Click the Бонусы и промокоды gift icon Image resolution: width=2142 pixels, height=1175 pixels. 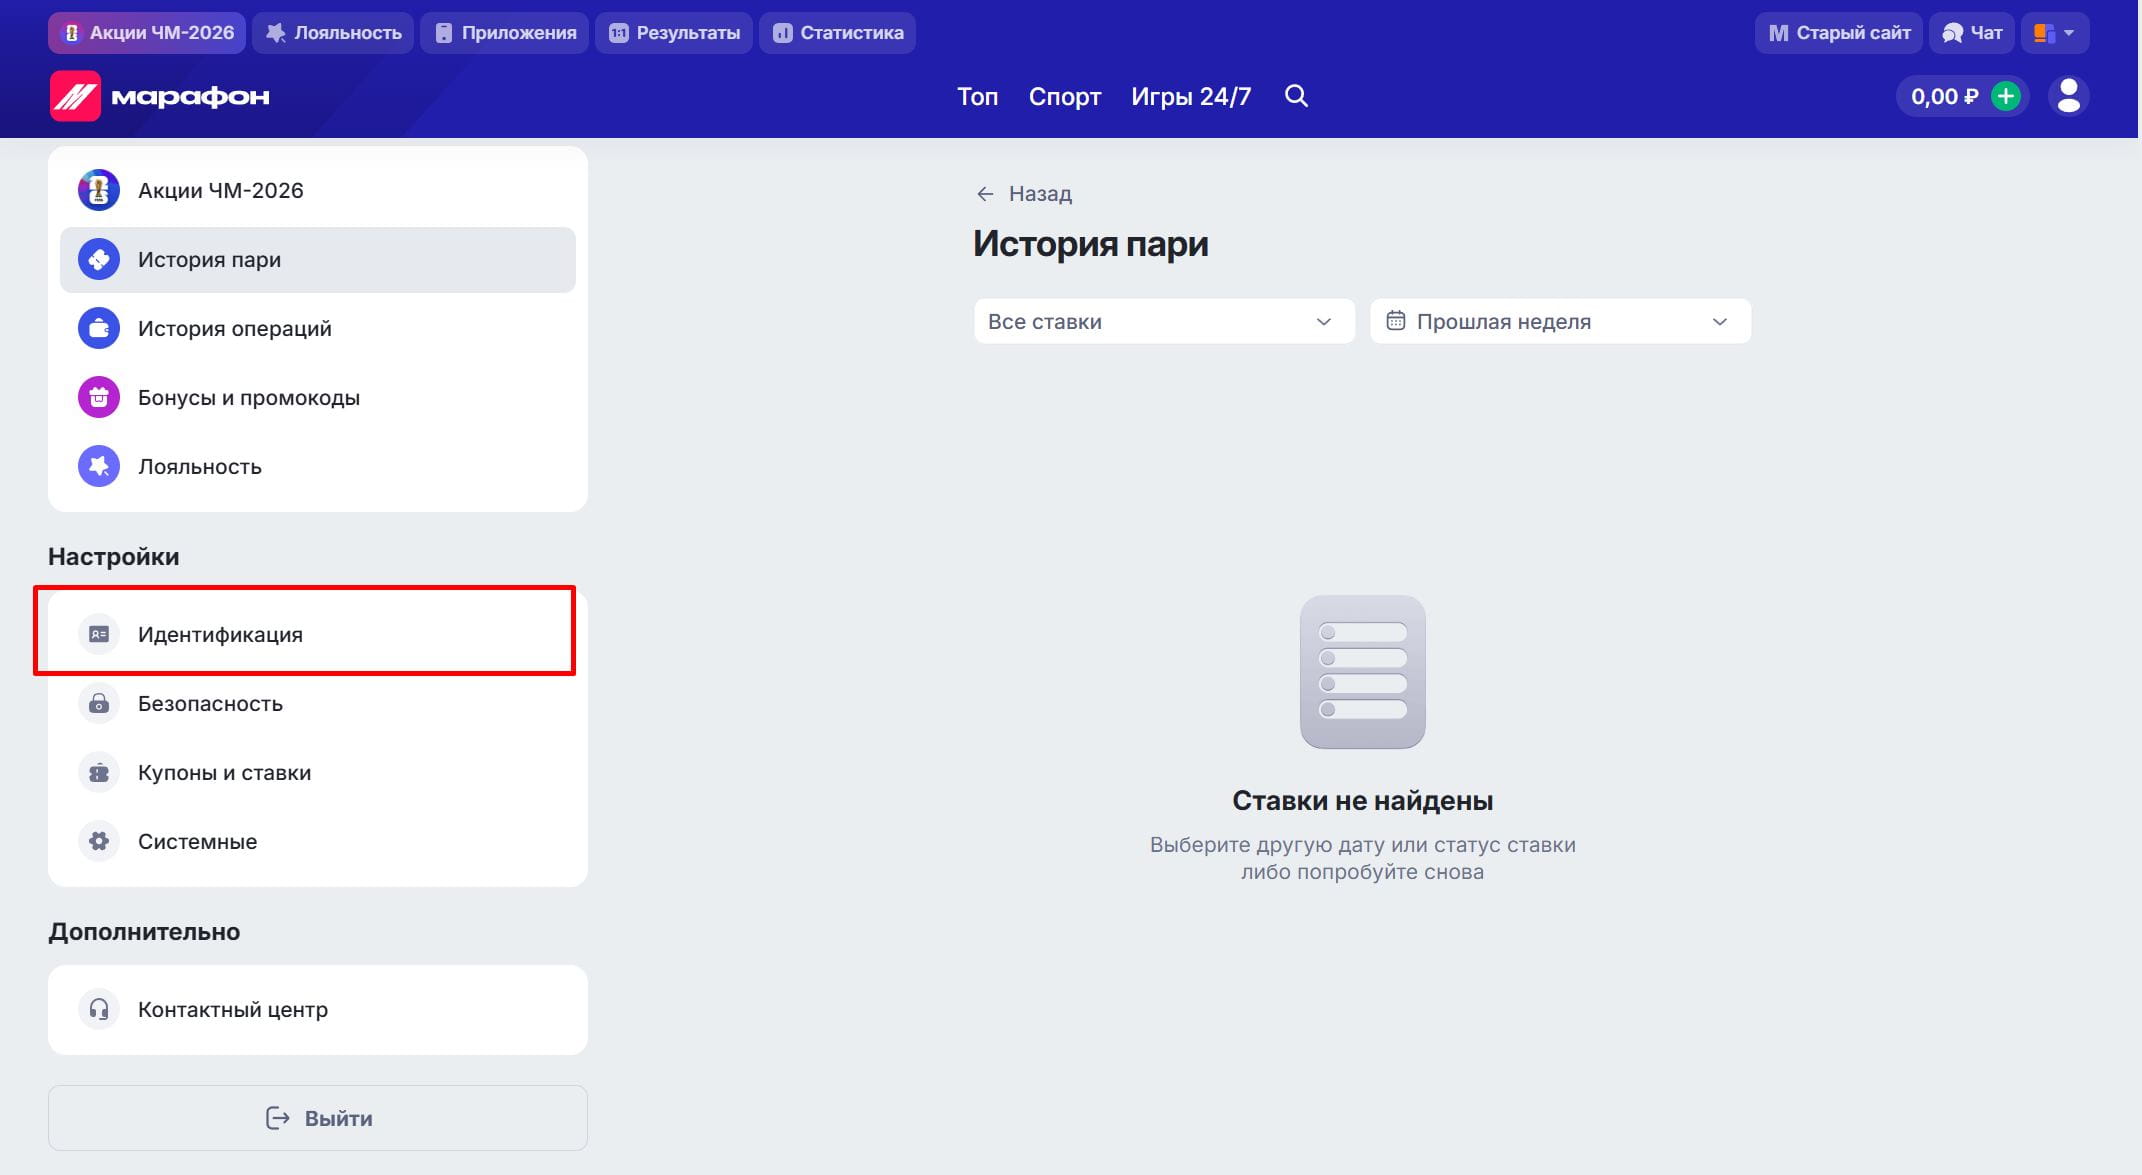pyautogui.click(x=99, y=397)
